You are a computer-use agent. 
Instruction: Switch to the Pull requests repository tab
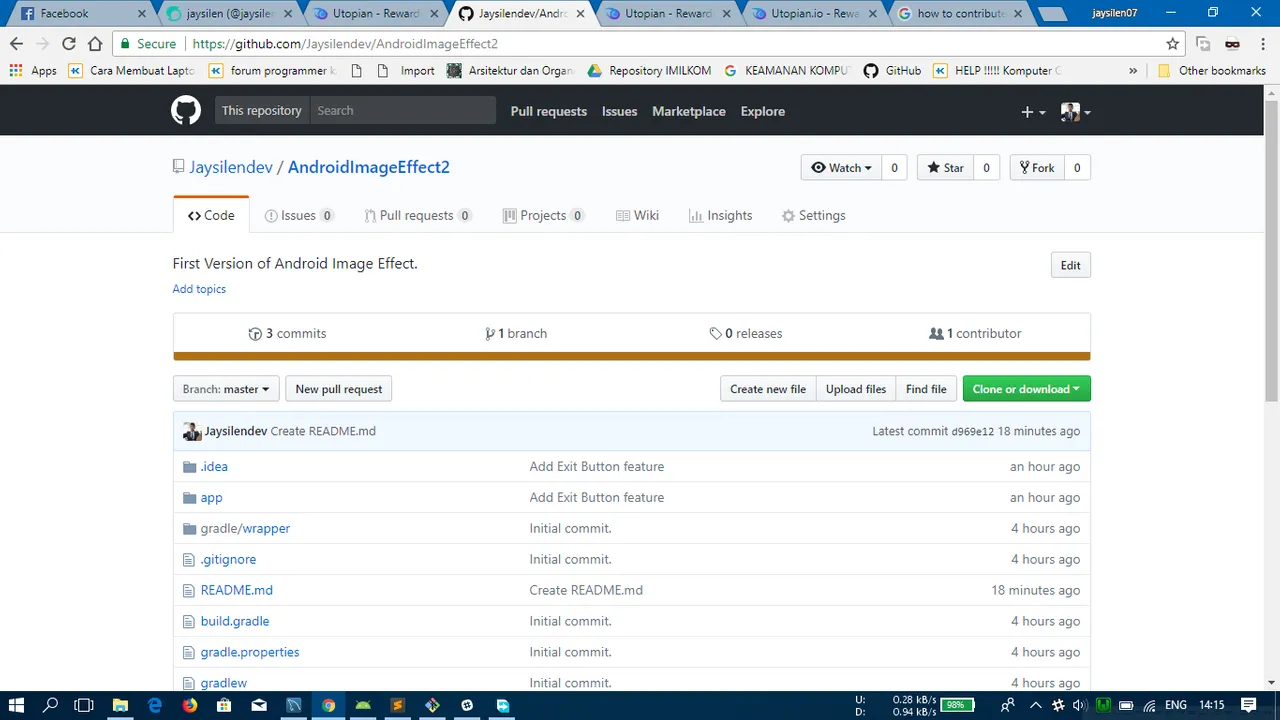coord(417,216)
